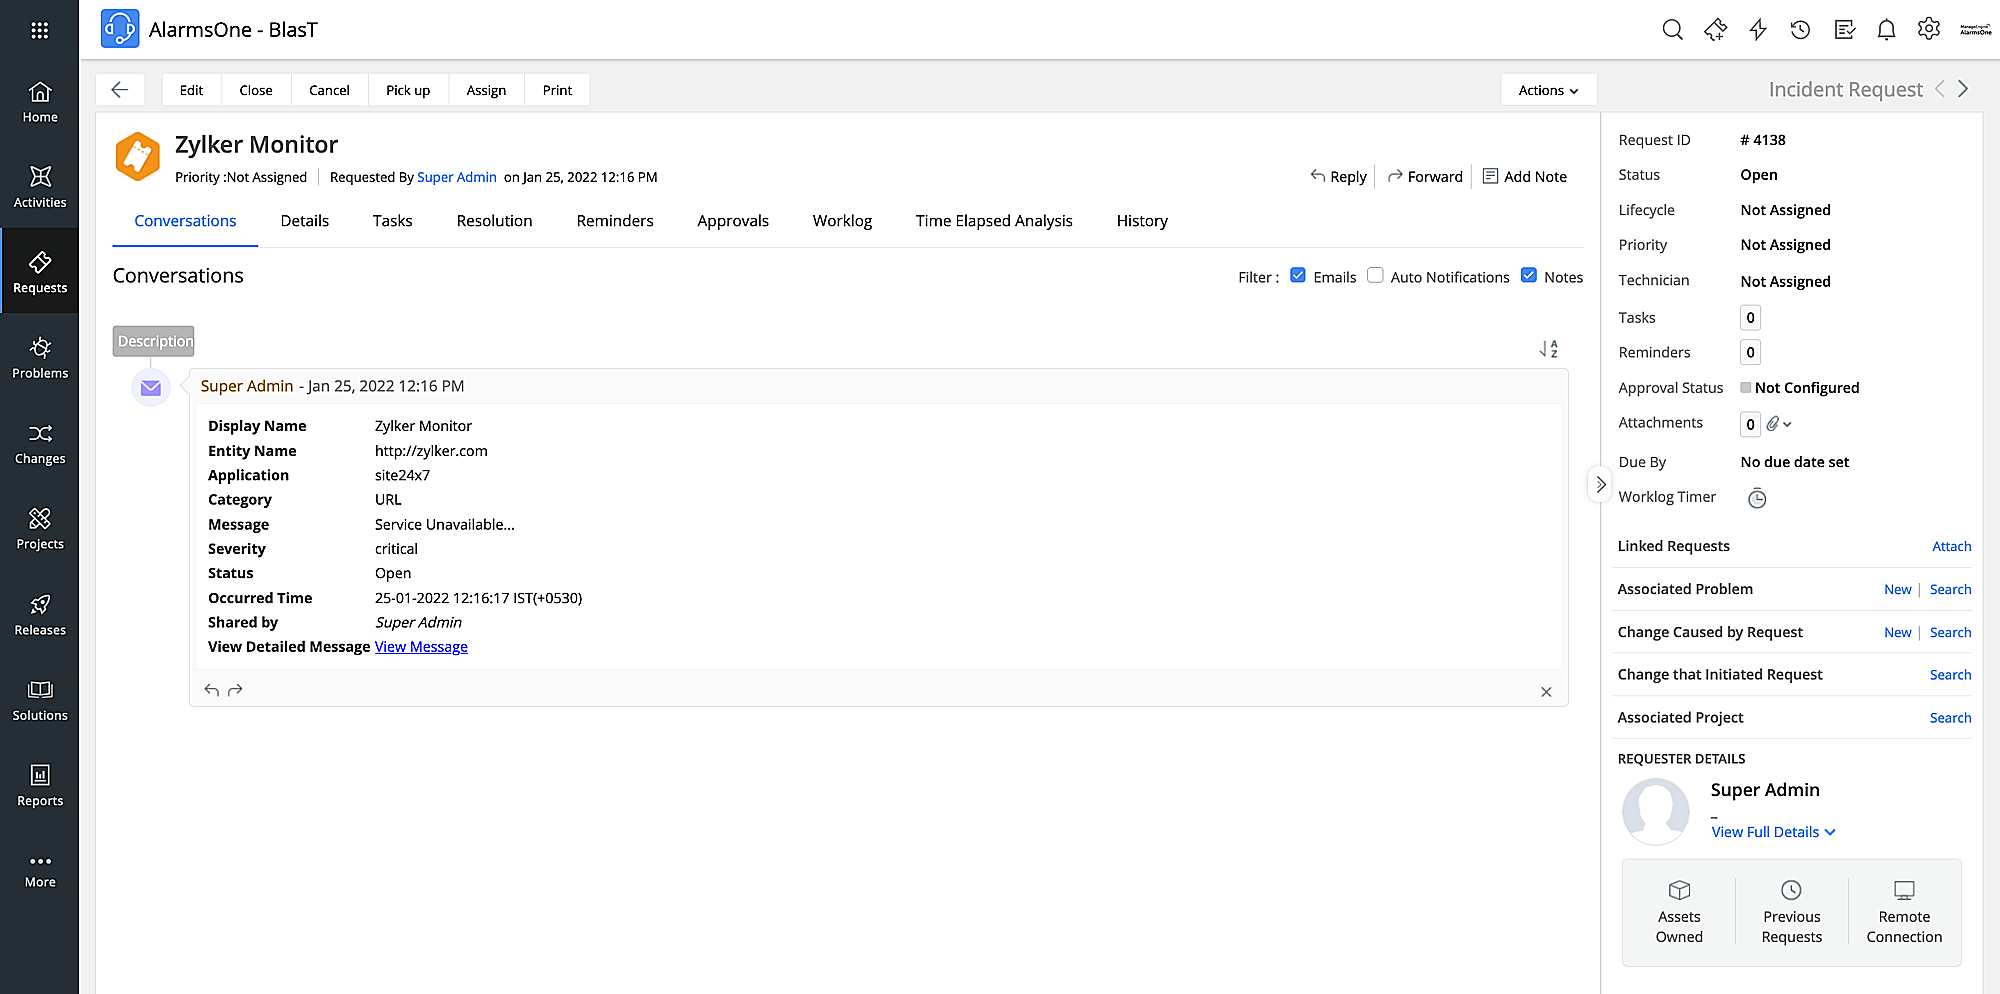
Task: Open the sparkle assistant icon in header
Action: pos(1715,30)
